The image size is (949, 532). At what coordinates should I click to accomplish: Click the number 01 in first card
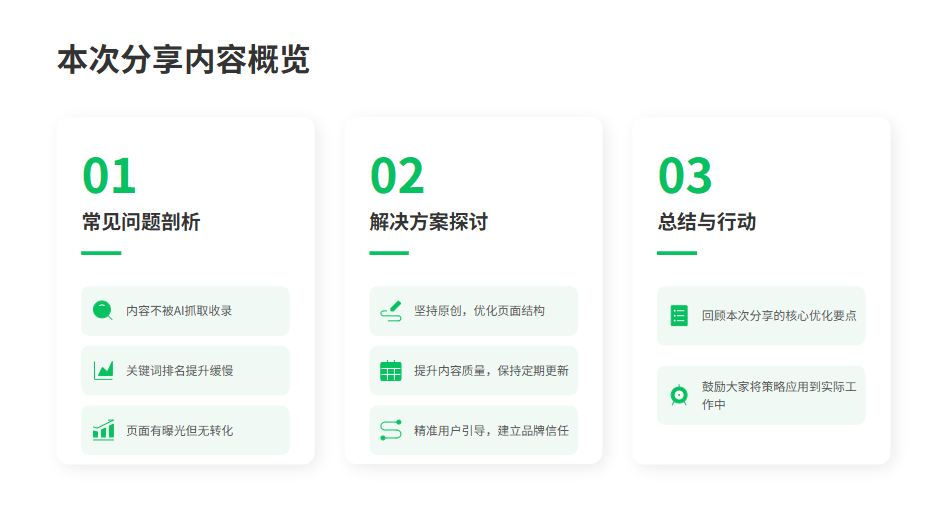click(109, 176)
